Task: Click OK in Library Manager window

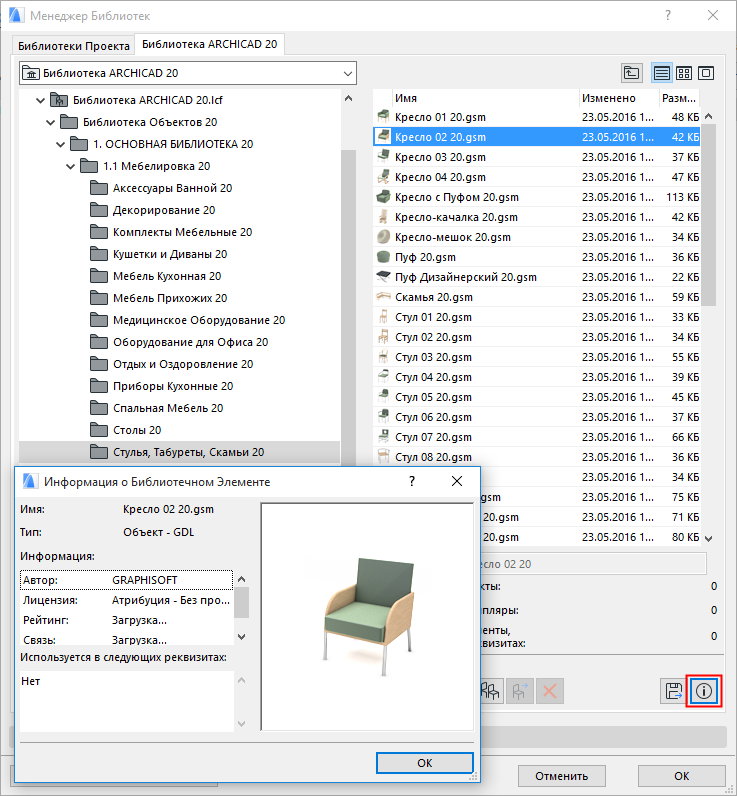Action: (681, 776)
